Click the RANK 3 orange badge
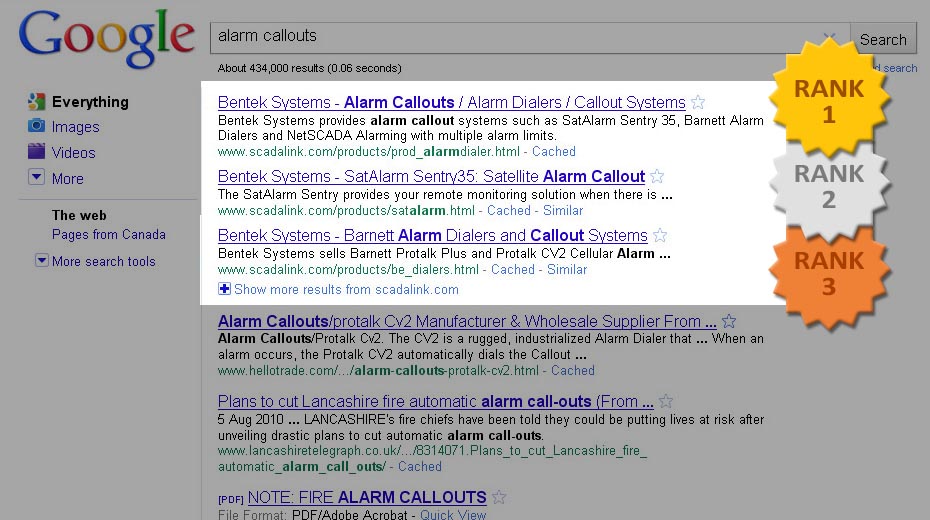The image size is (930, 520). click(828, 273)
